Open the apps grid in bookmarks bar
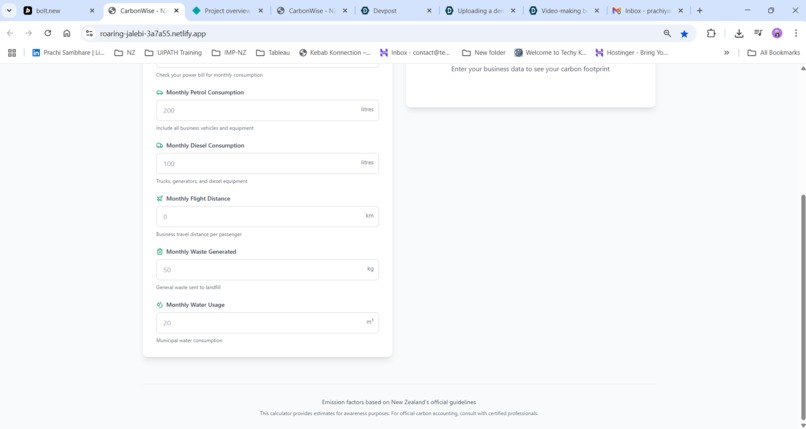This screenshot has height=429, width=806. [x=12, y=52]
